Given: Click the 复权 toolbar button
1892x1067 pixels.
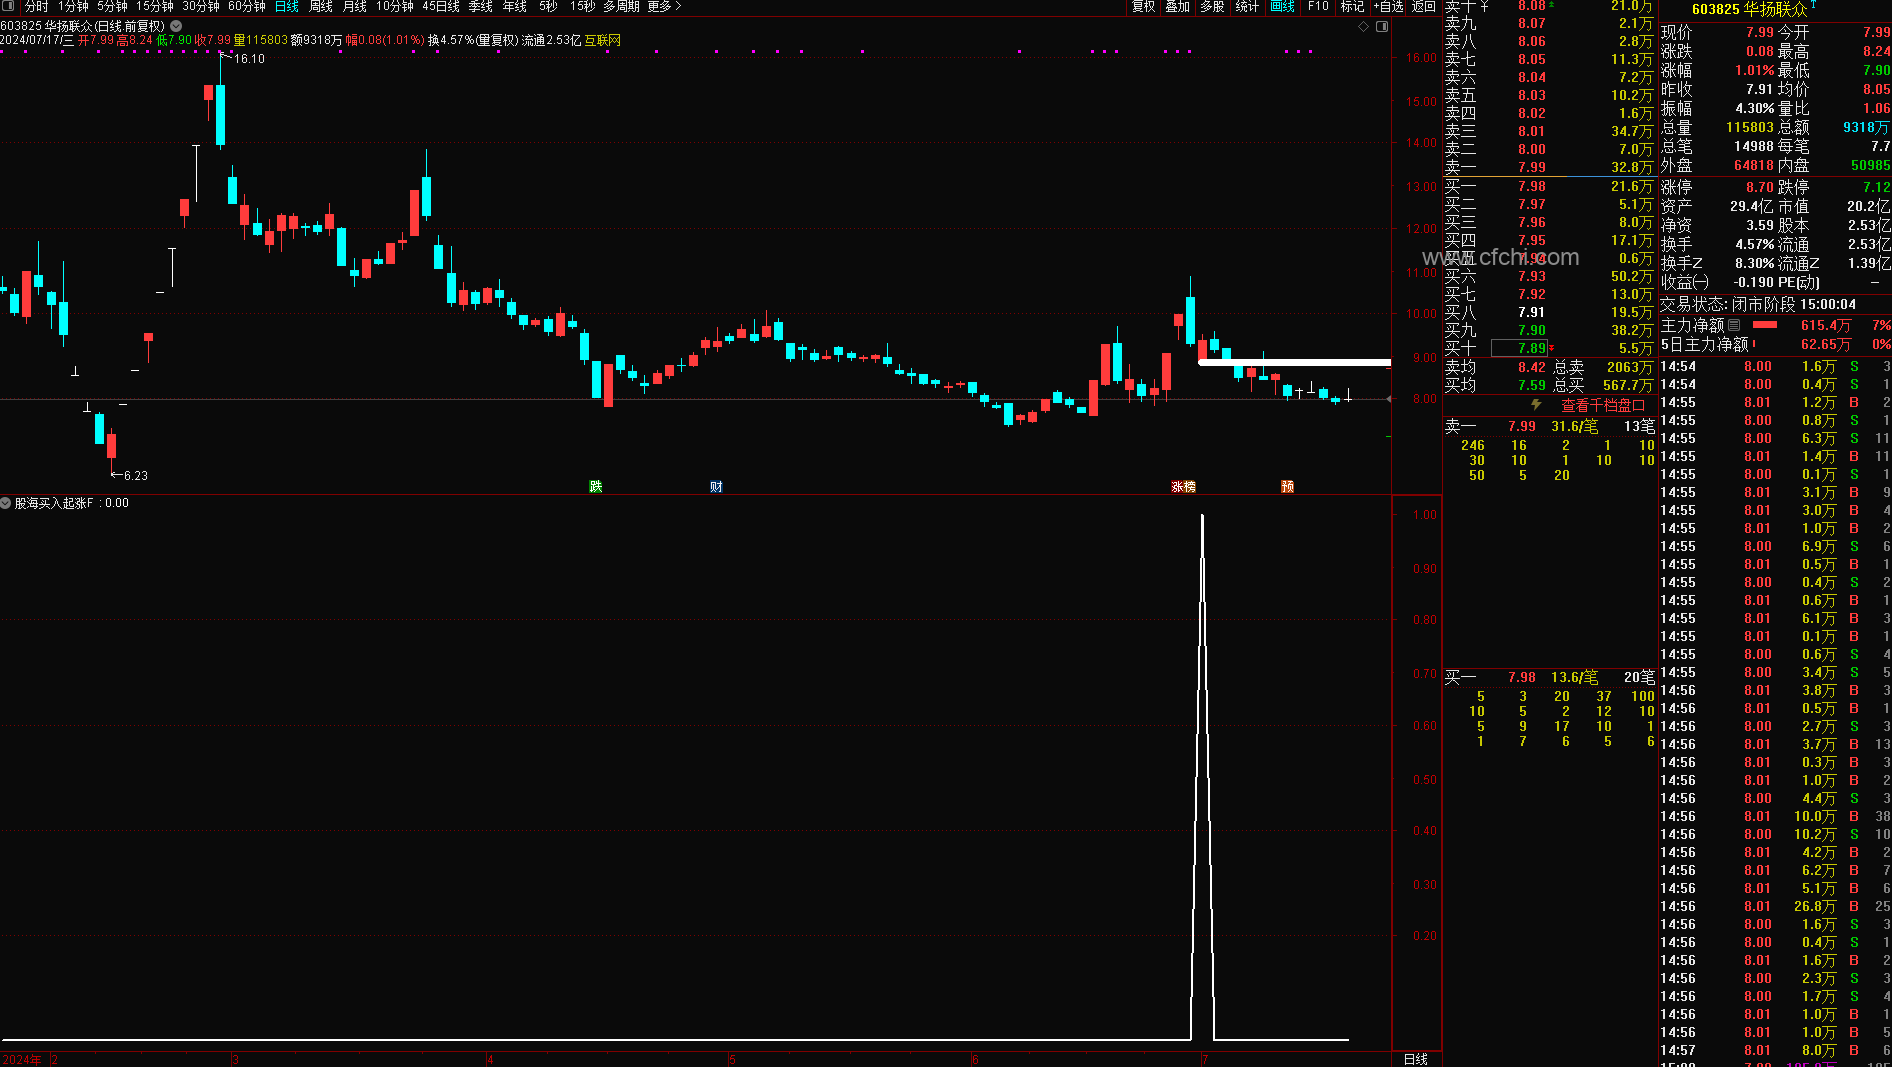Looking at the screenshot, I should coord(1144,6).
